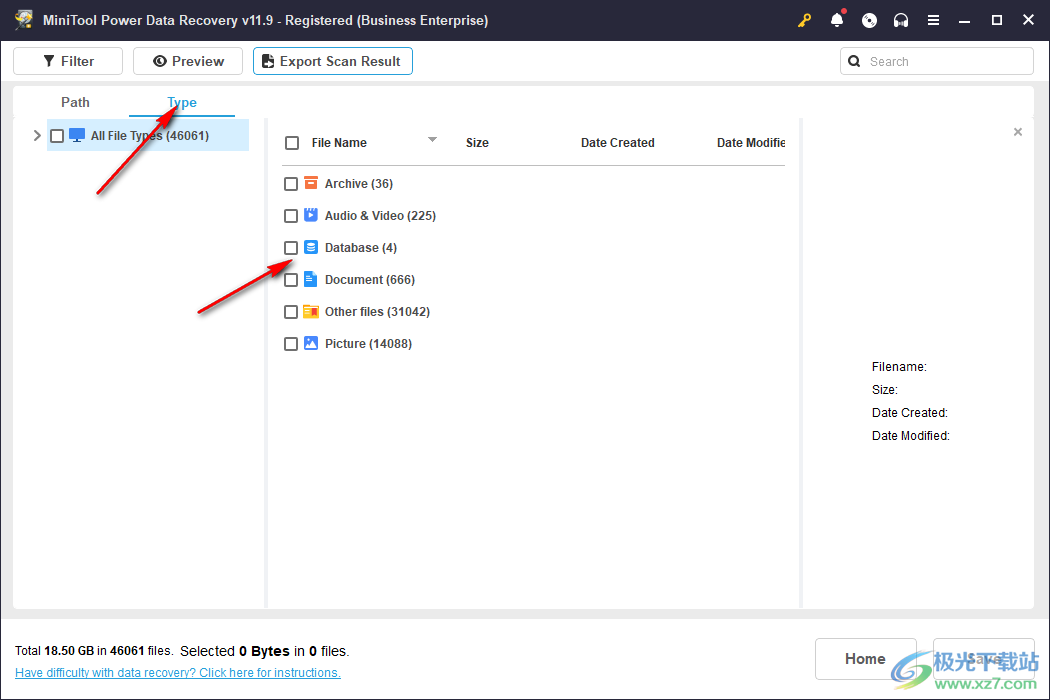Image resolution: width=1050 pixels, height=700 pixels.
Task: Enable the All File Types checkbox
Action: (57, 136)
